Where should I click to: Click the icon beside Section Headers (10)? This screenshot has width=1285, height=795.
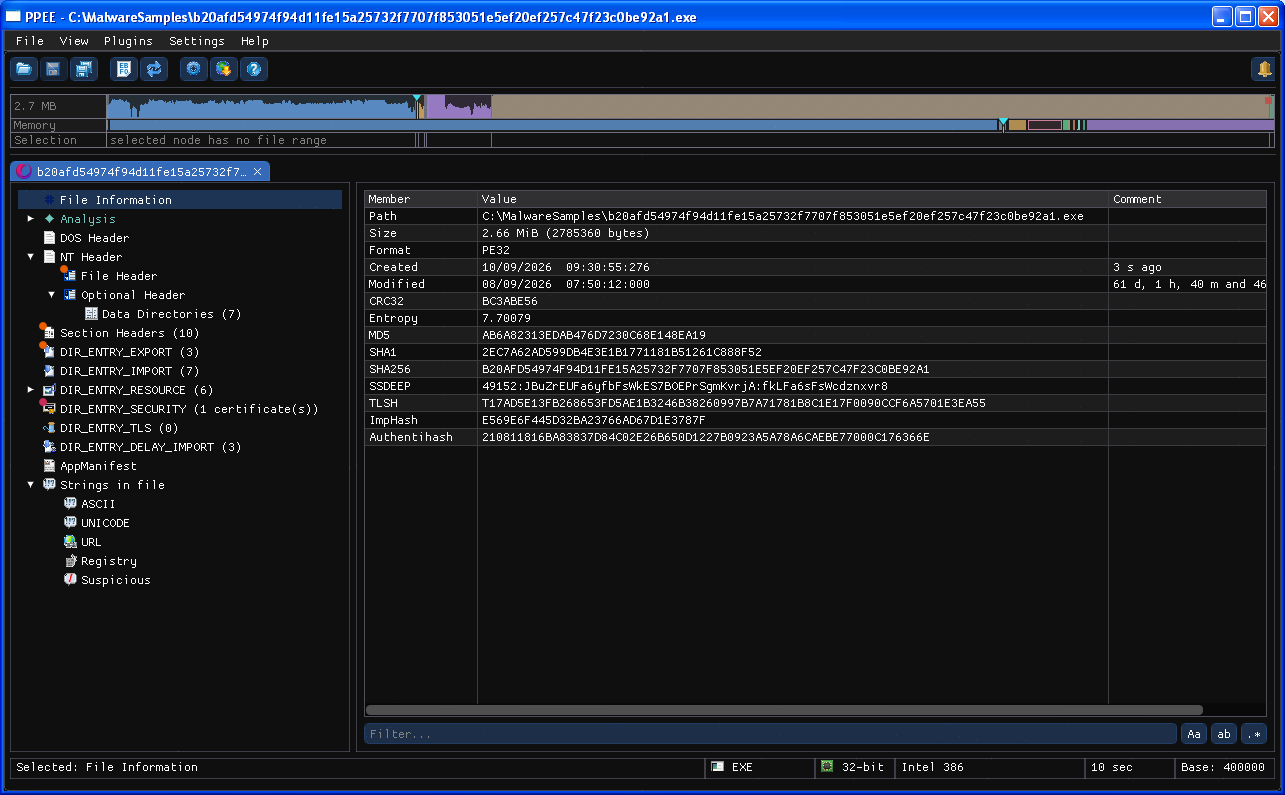point(48,332)
